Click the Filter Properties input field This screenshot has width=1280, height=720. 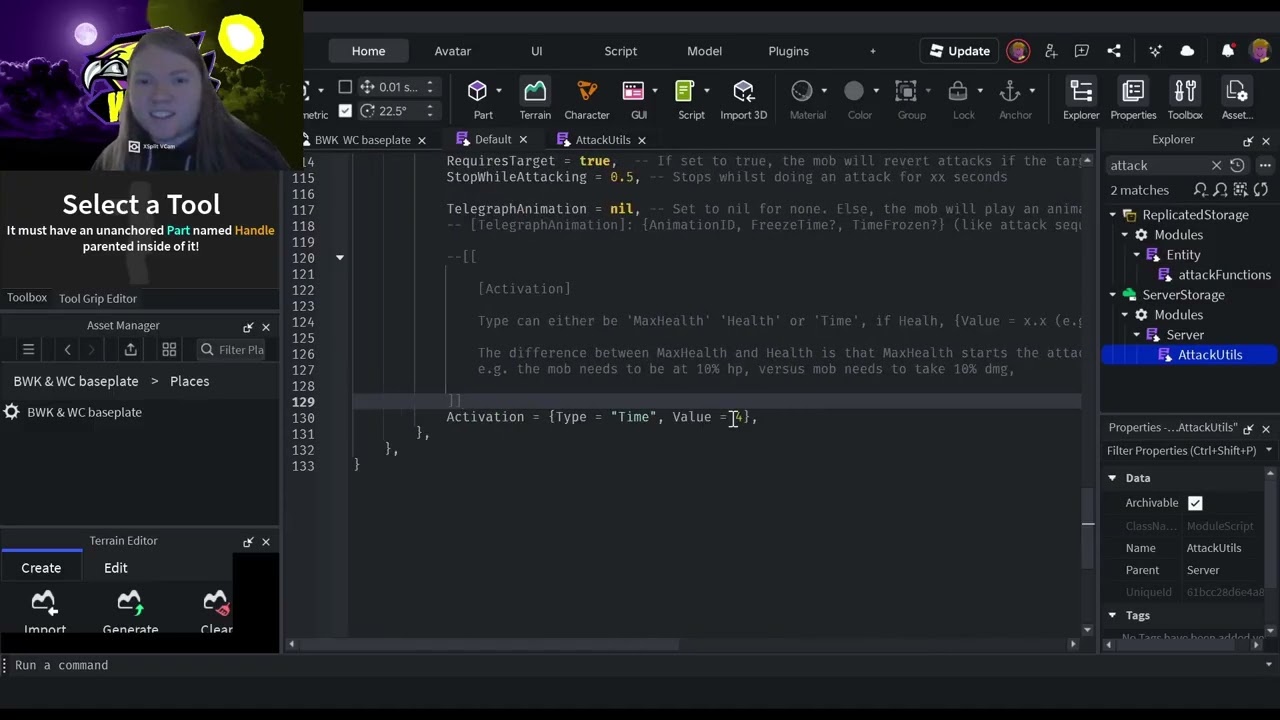coord(1181,451)
